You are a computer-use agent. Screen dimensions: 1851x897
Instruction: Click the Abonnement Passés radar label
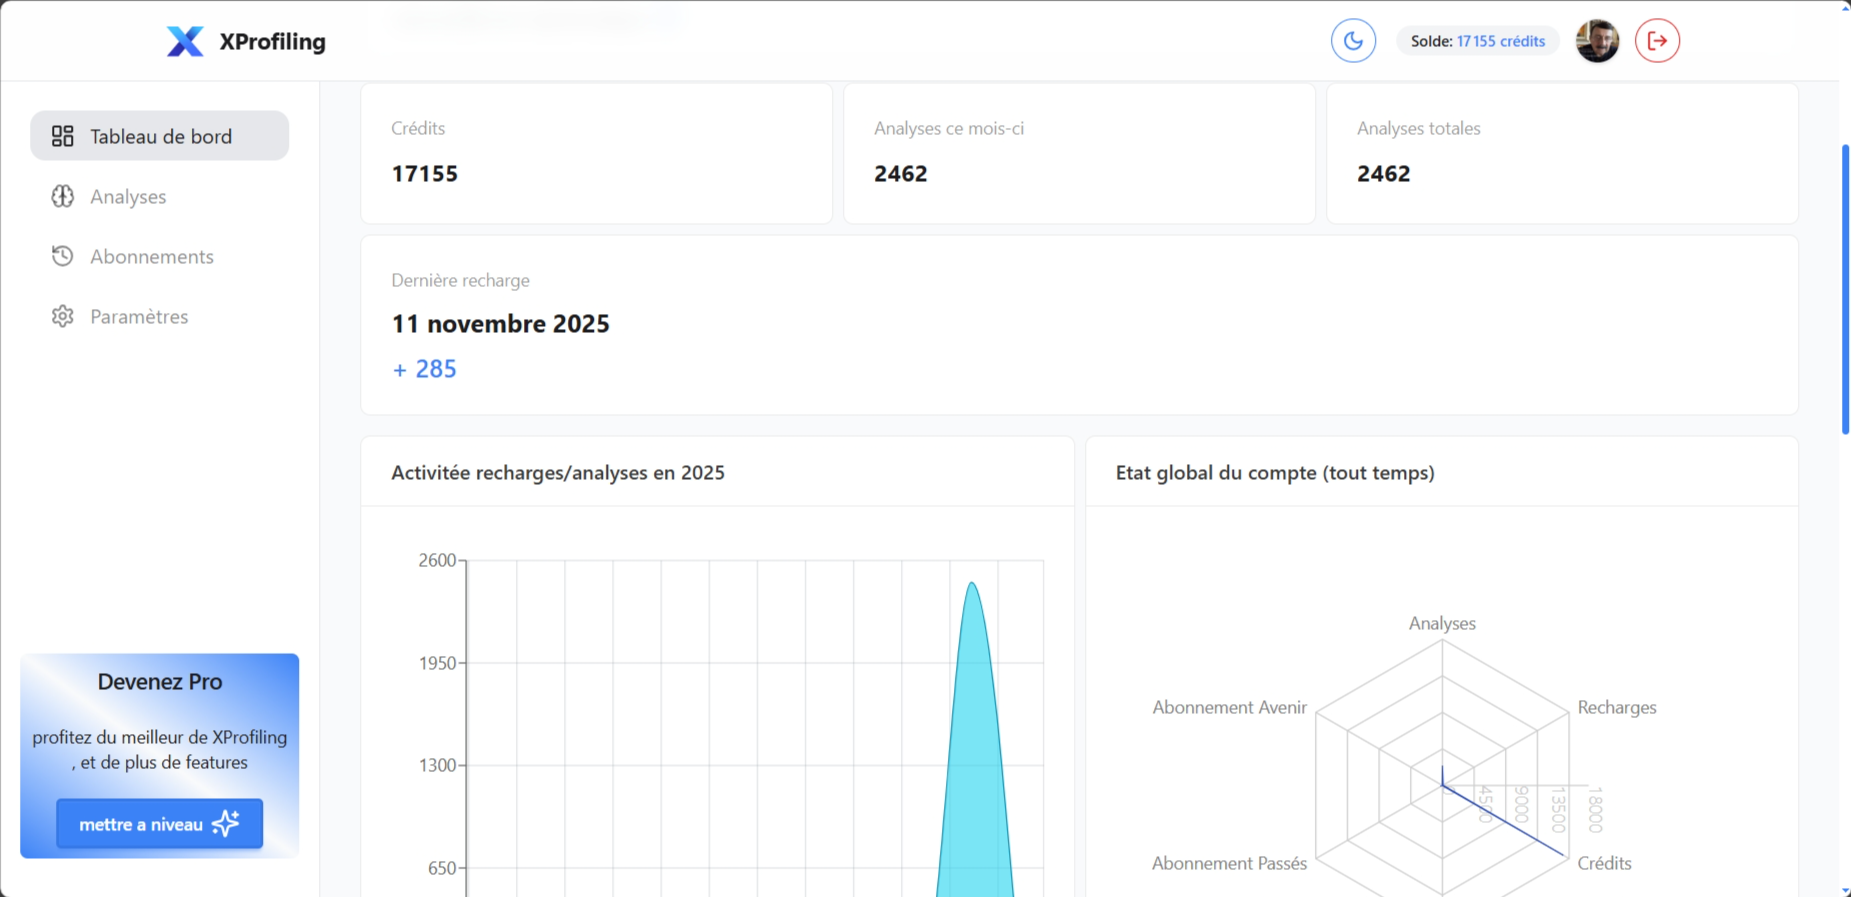click(1229, 863)
